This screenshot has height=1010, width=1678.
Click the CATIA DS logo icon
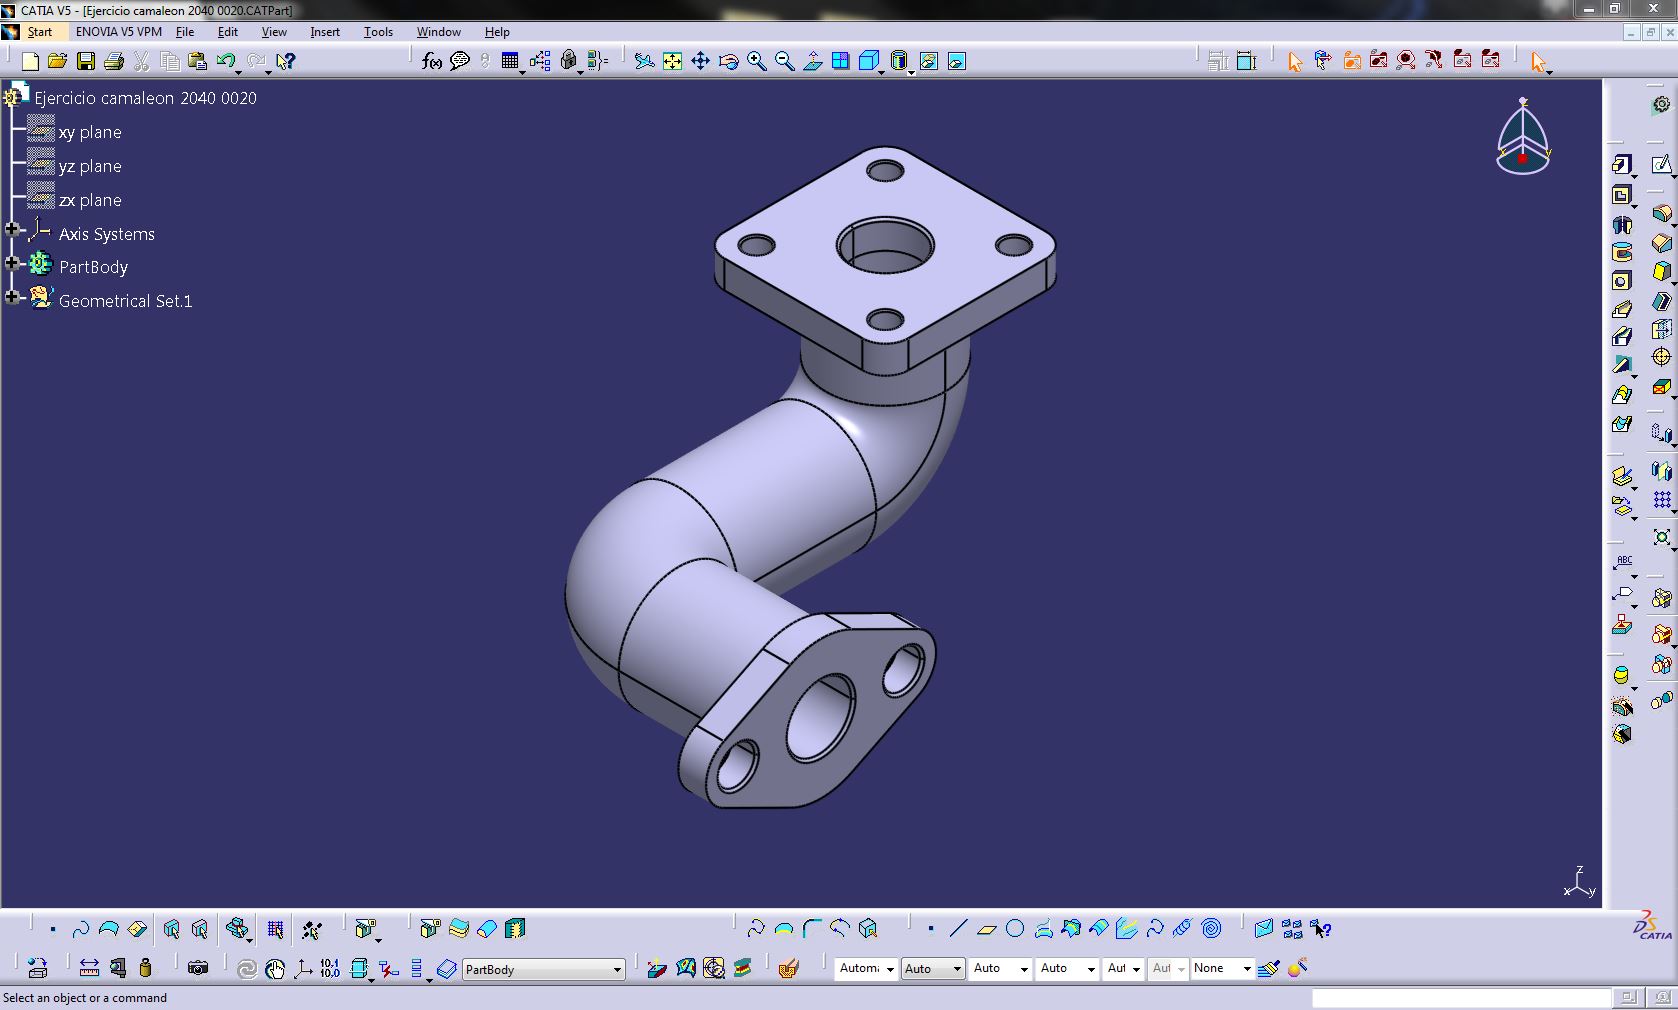click(1651, 926)
